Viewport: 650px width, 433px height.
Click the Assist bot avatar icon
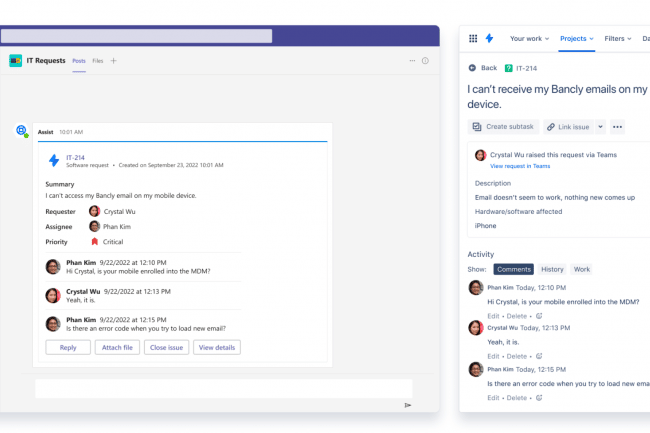click(x=22, y=131)
